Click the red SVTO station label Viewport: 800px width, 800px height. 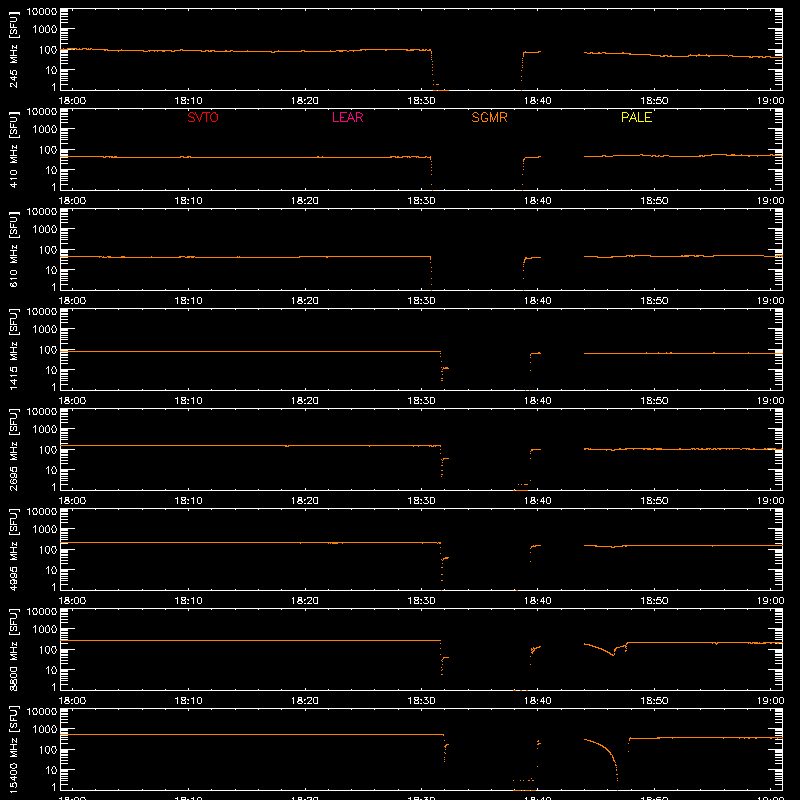pyautogui.click(x=203, y=117)
